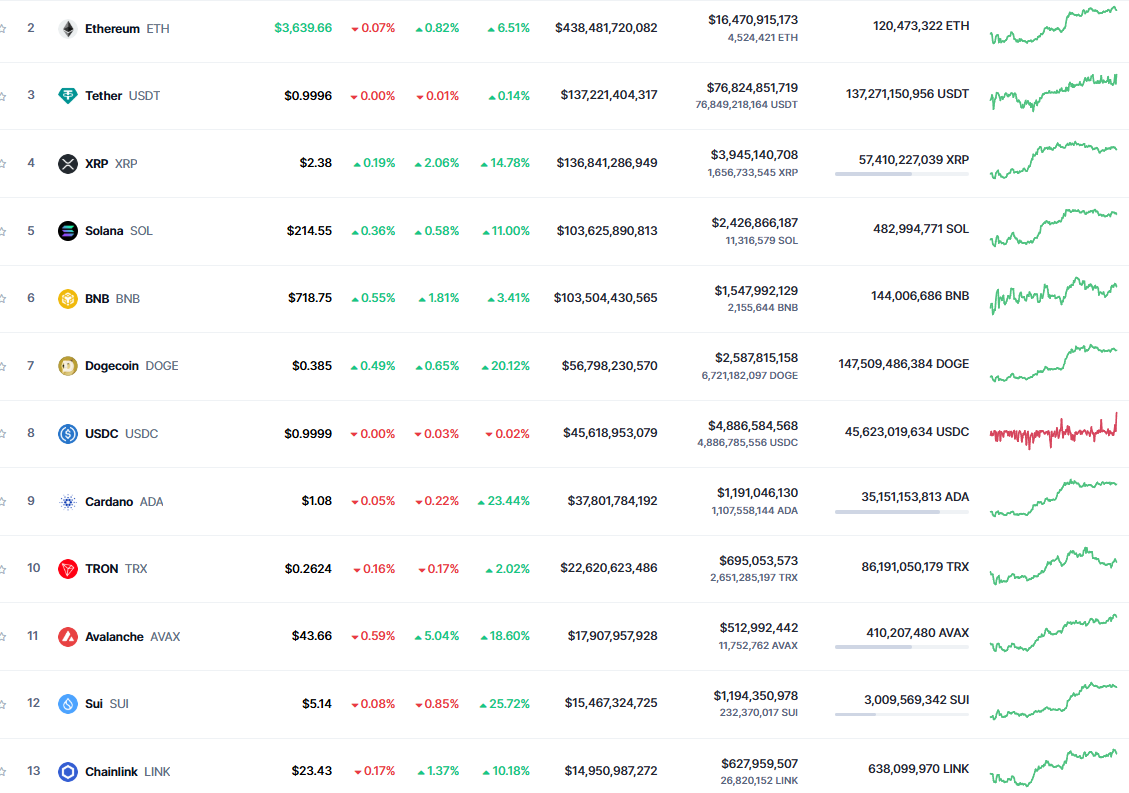Click USDC supply 45,623,019,634 USDC
This screenshot has height=793, width=1129.
coord(907,432)
